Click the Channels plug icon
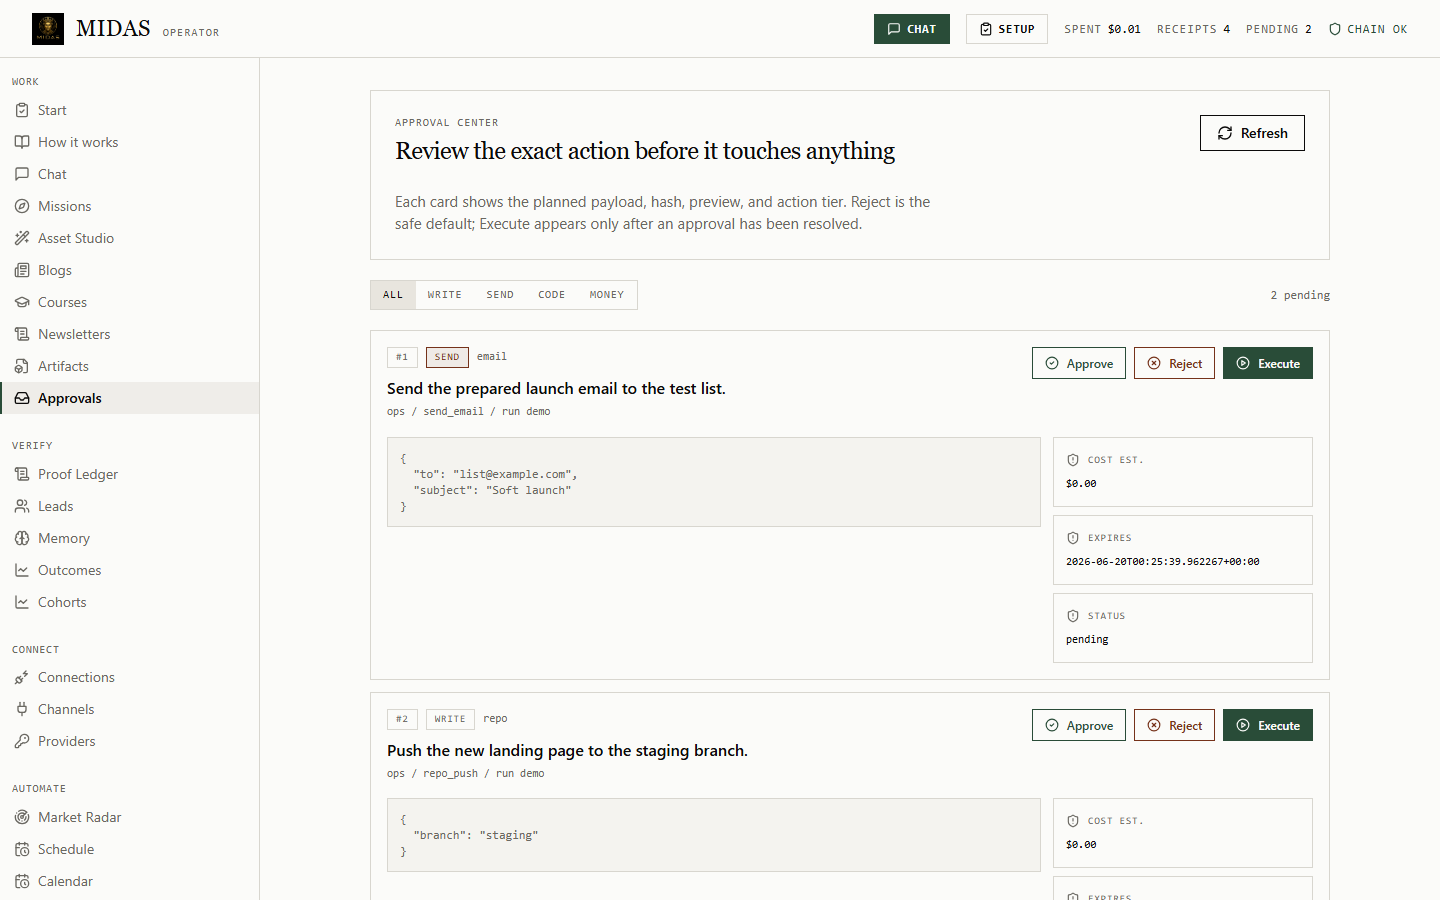Screen dimensions: 1440x900 [x=22, y=709]
